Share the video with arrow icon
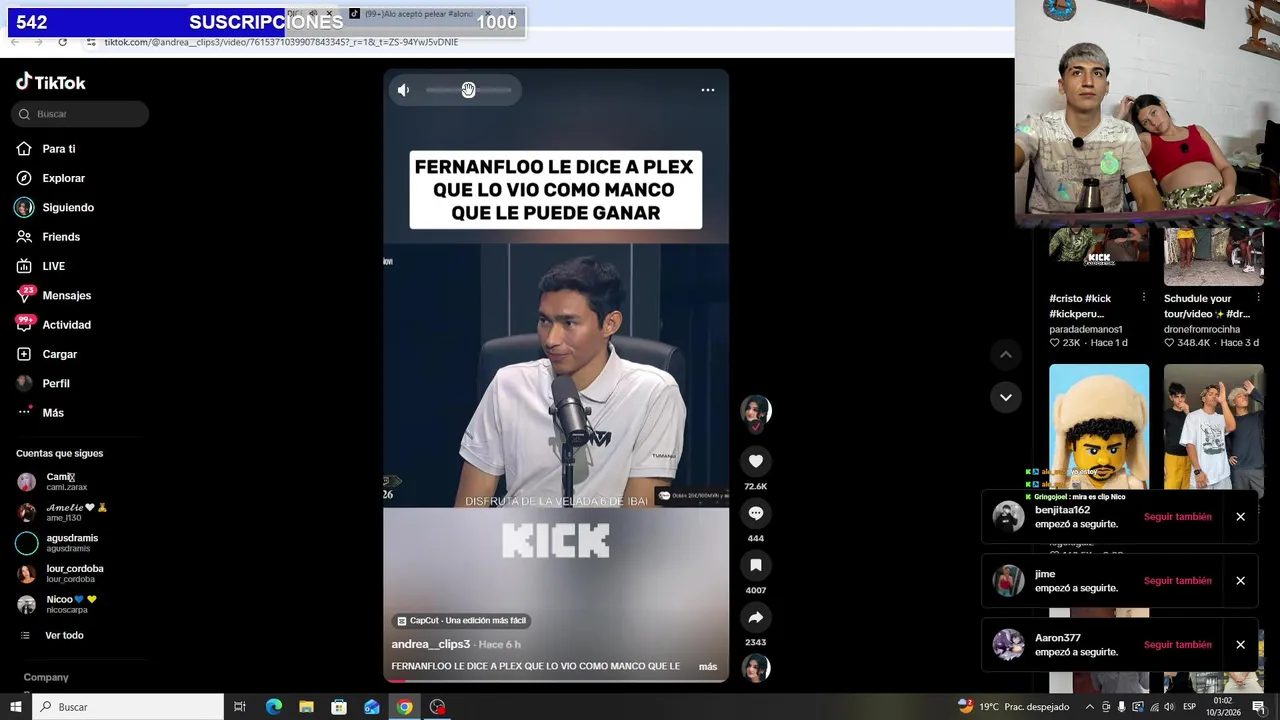The image size is (1280, 720). point(756,617)
